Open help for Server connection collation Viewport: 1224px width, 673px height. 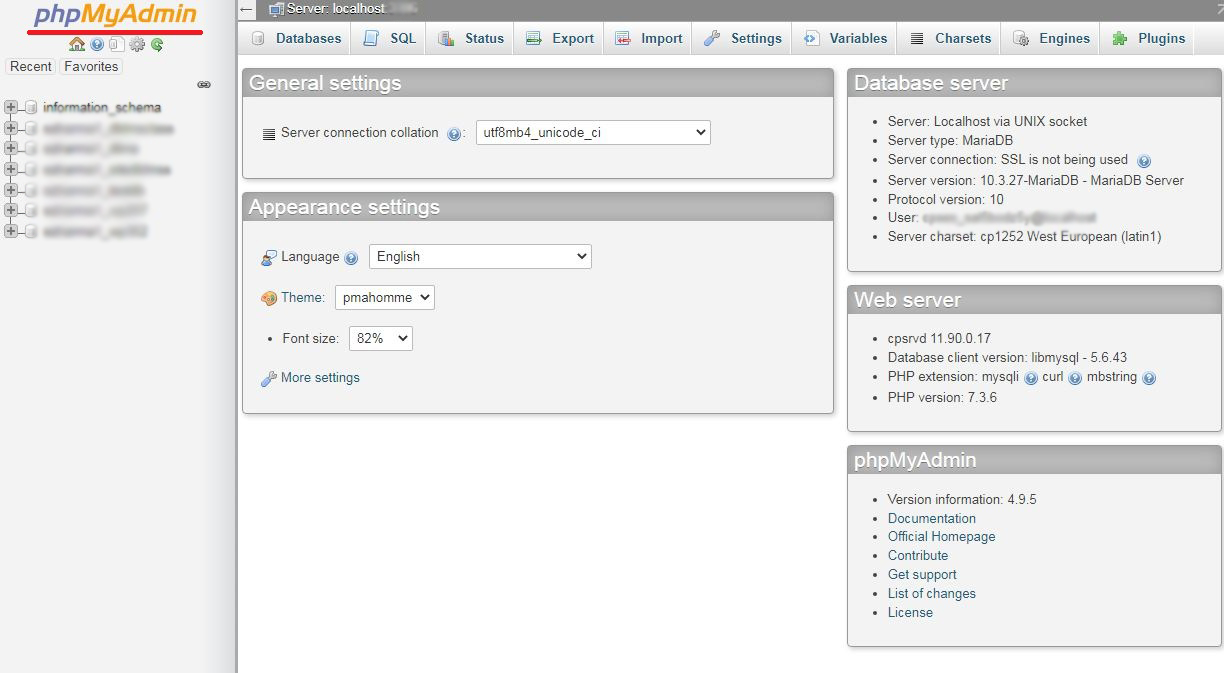(454, 134)
